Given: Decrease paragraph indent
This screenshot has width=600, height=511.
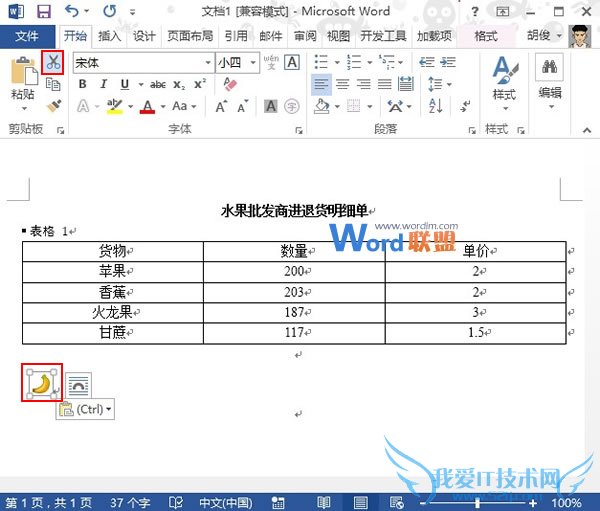Looking at the screenshot, I should pyautogui.click(x=427, y=62).
